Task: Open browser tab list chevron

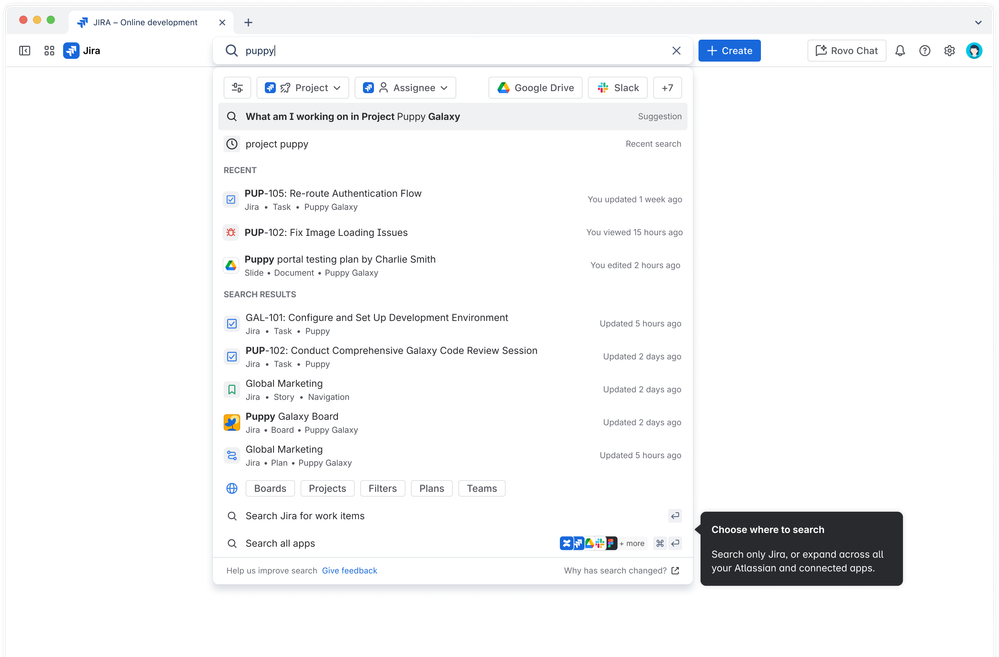Action: [978, 22]
